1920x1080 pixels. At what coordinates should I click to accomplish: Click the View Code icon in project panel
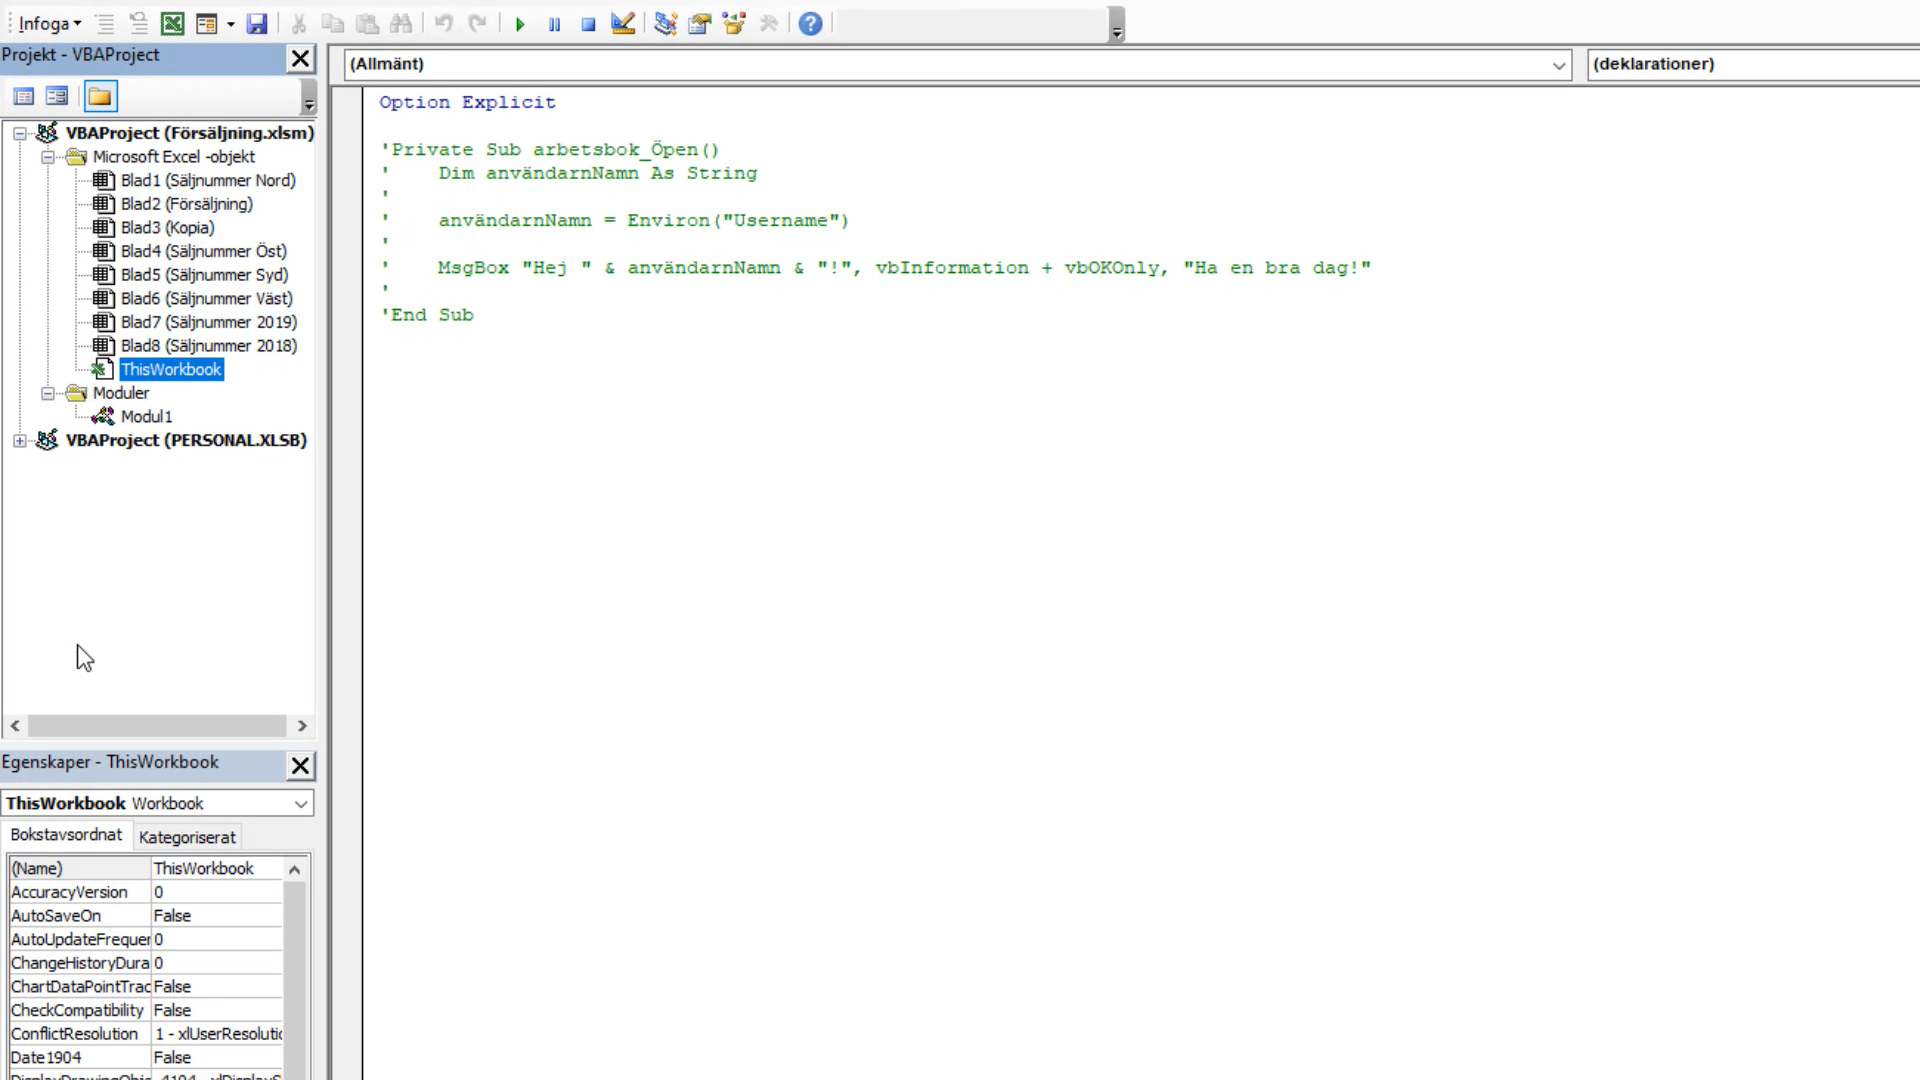(24, 96)
